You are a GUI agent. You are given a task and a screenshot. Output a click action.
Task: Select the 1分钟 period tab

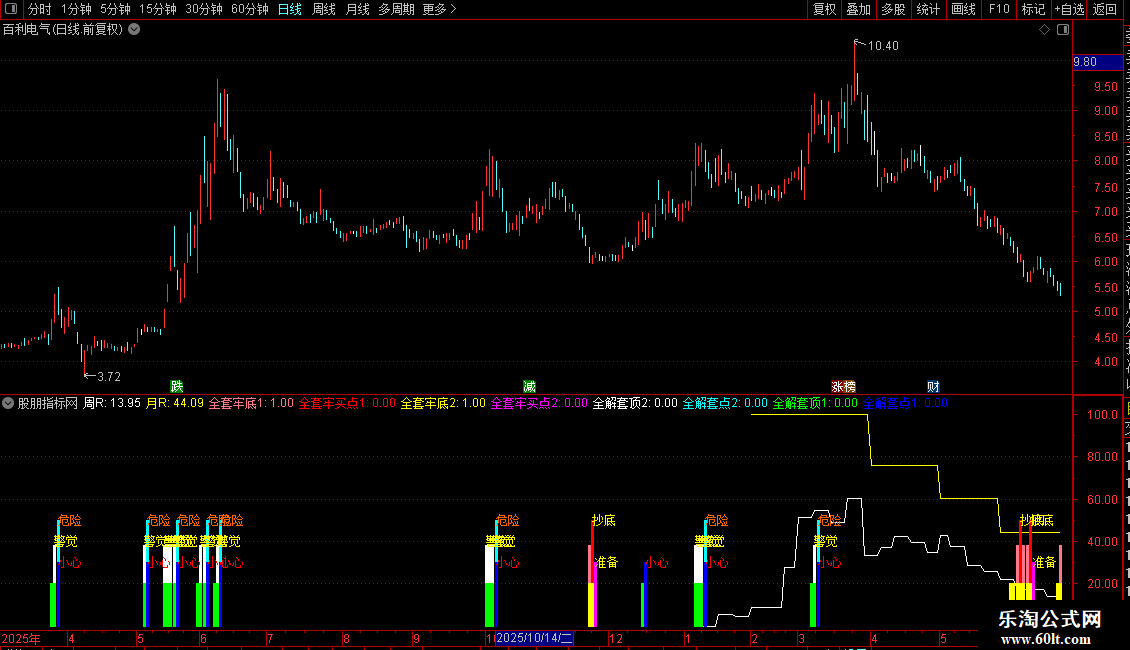pos(76,9)
